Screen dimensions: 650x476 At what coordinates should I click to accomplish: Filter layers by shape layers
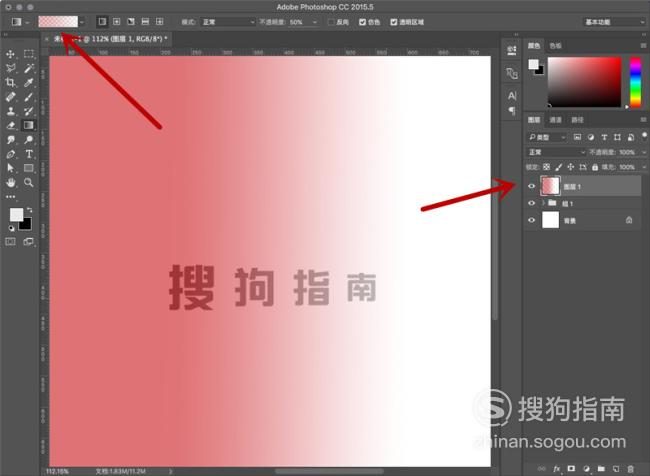pyautogui.click(x=617, y=137)
